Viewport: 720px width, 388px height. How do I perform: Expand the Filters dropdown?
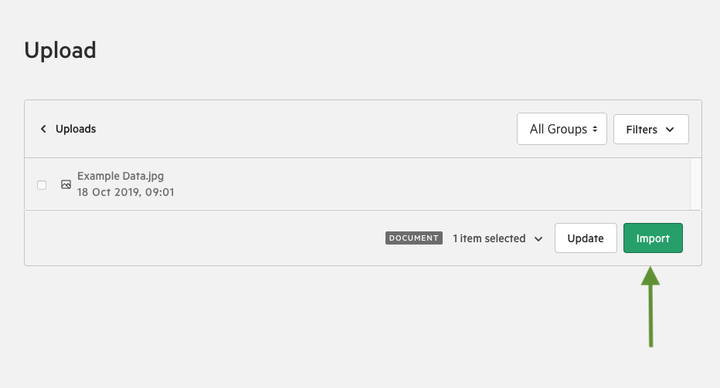[x=651, y=129]
